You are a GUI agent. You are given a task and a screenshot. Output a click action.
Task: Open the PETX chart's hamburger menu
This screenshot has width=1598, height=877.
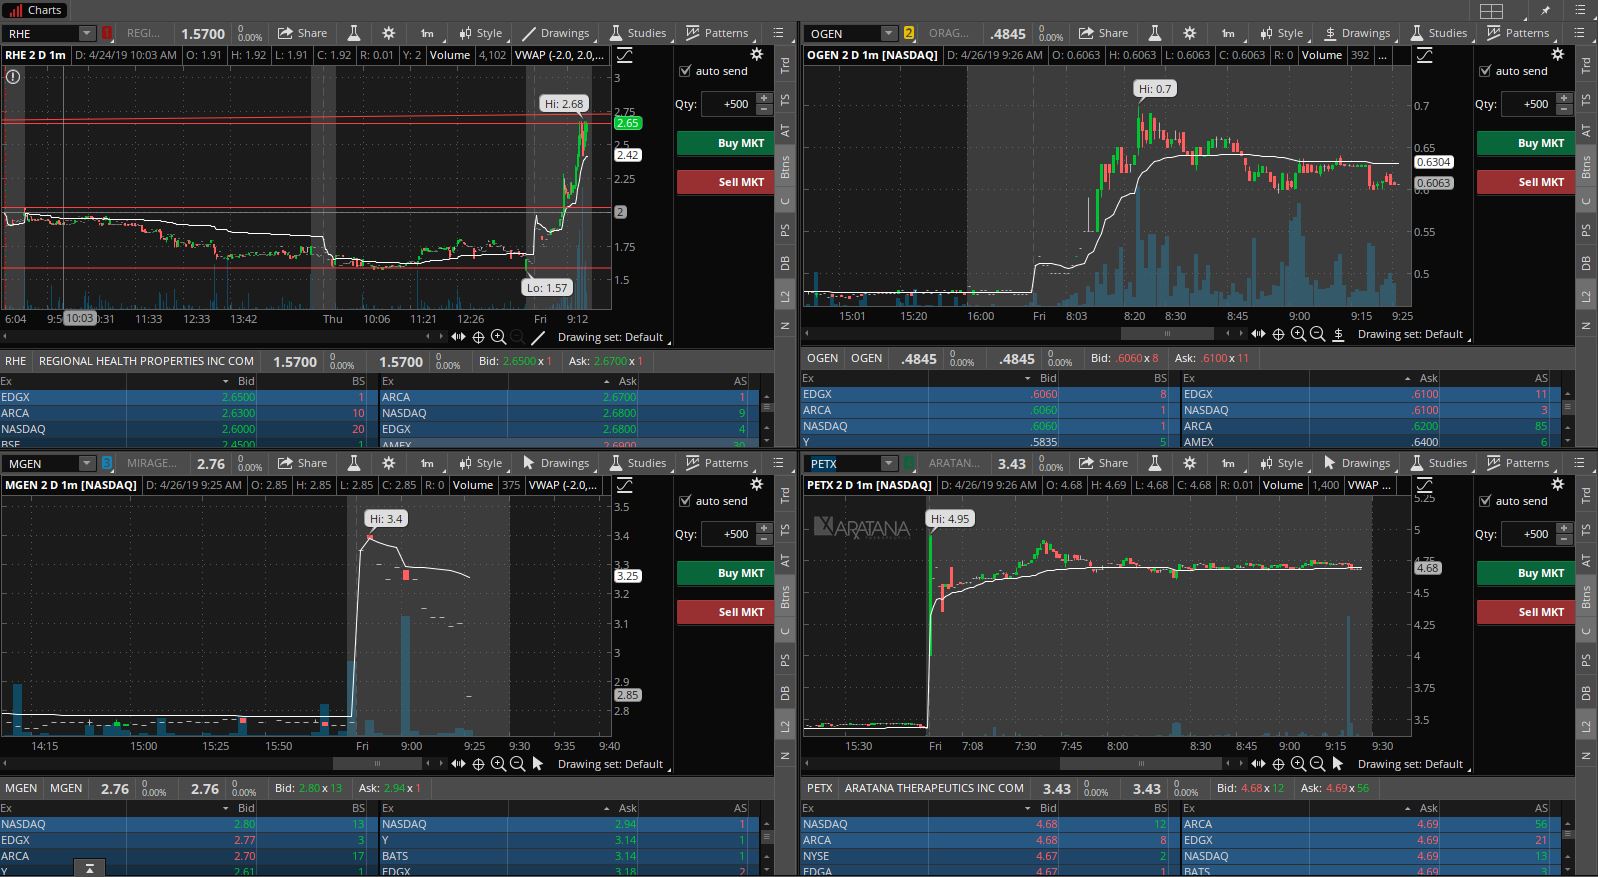pyautogui.click(x=1579, y=463)
